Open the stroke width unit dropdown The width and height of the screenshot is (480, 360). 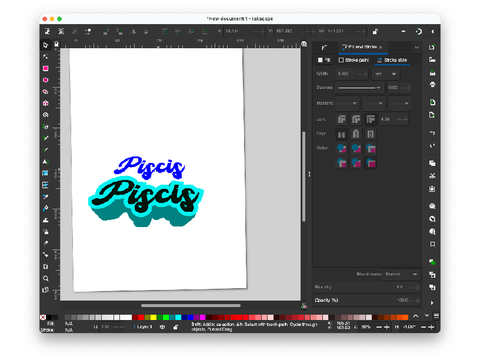pyautogui.click(x=386, y=74)
